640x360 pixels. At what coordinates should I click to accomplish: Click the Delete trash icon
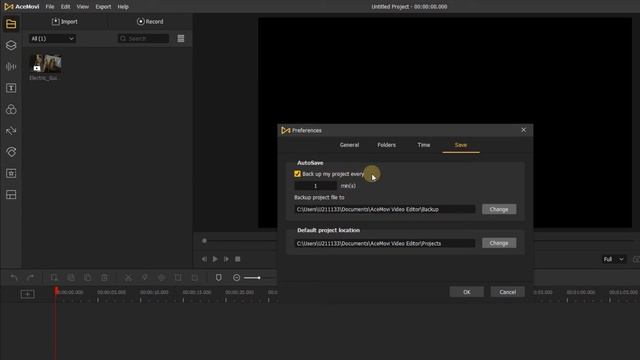point(104,278)
